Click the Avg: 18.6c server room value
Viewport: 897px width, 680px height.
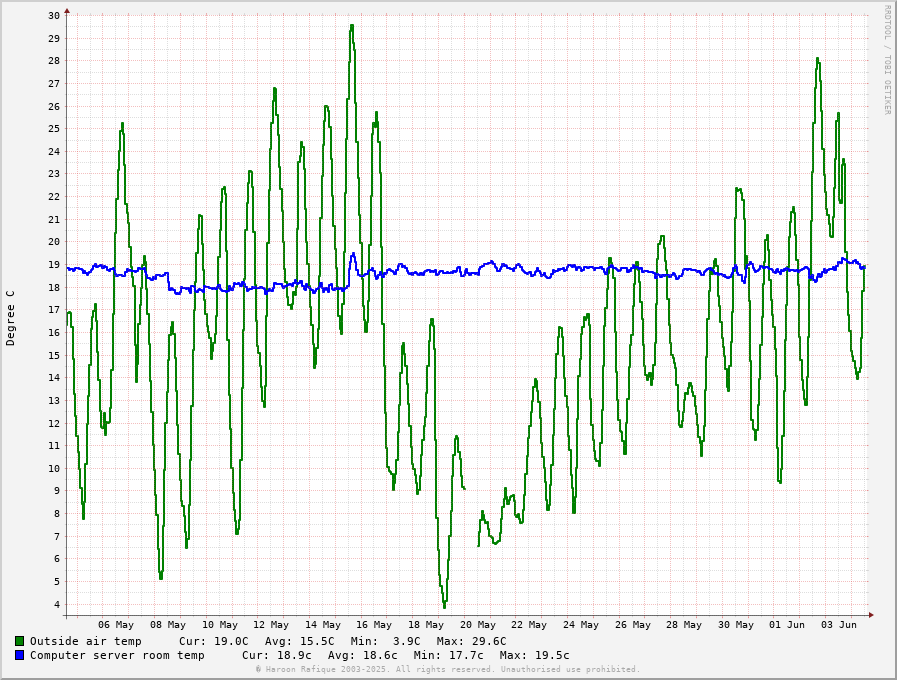click(x=362, y=655)
